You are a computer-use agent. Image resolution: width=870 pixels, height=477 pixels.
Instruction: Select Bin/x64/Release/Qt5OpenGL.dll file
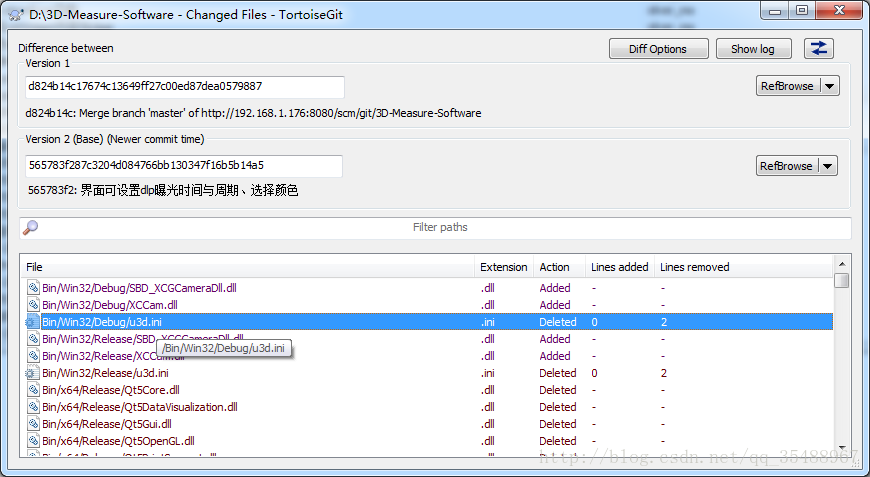click(119, 441)
